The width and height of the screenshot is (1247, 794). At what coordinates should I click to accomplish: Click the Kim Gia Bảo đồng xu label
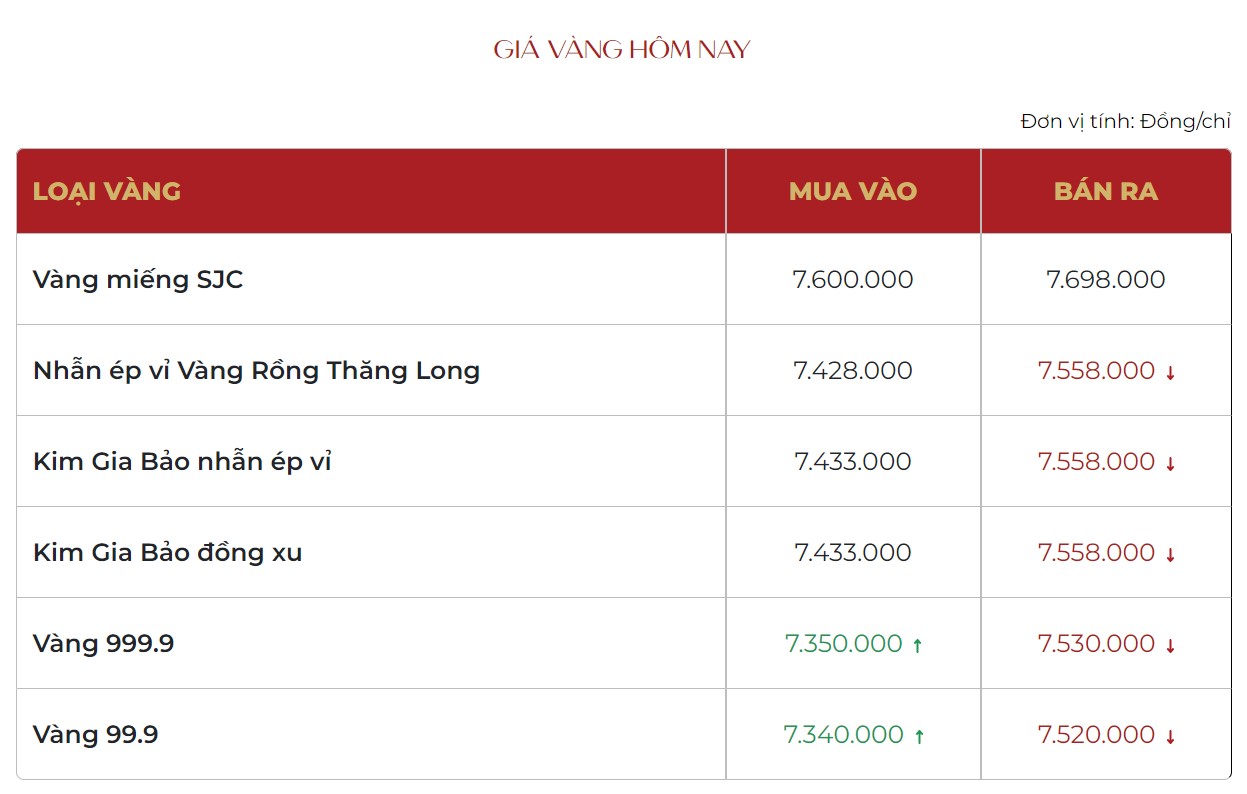[x=168, y=552]
